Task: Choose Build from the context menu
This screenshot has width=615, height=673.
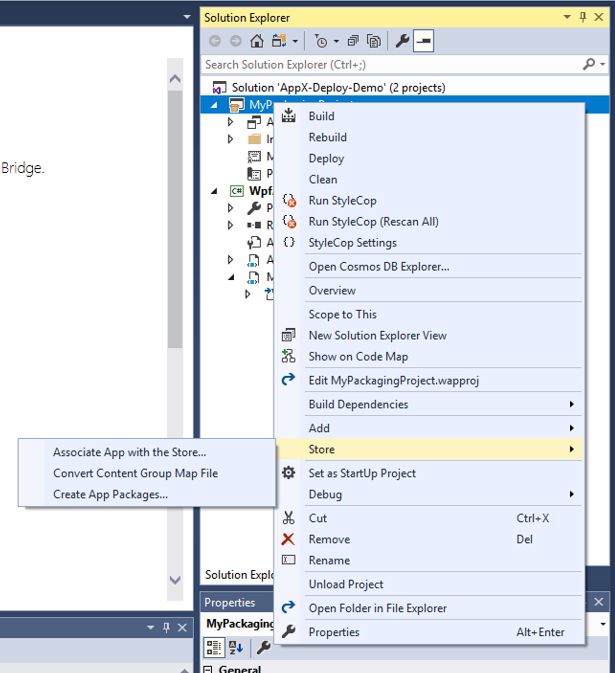Action: [x=429, y=116]
